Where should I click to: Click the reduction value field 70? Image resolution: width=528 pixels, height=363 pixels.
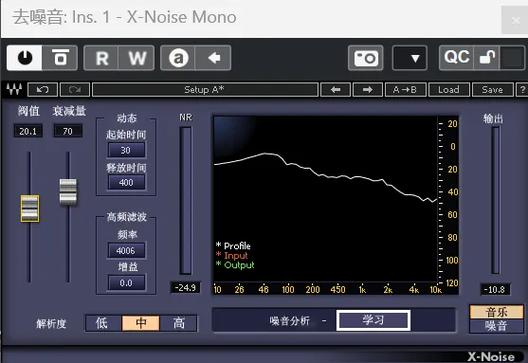click(68, 131)
